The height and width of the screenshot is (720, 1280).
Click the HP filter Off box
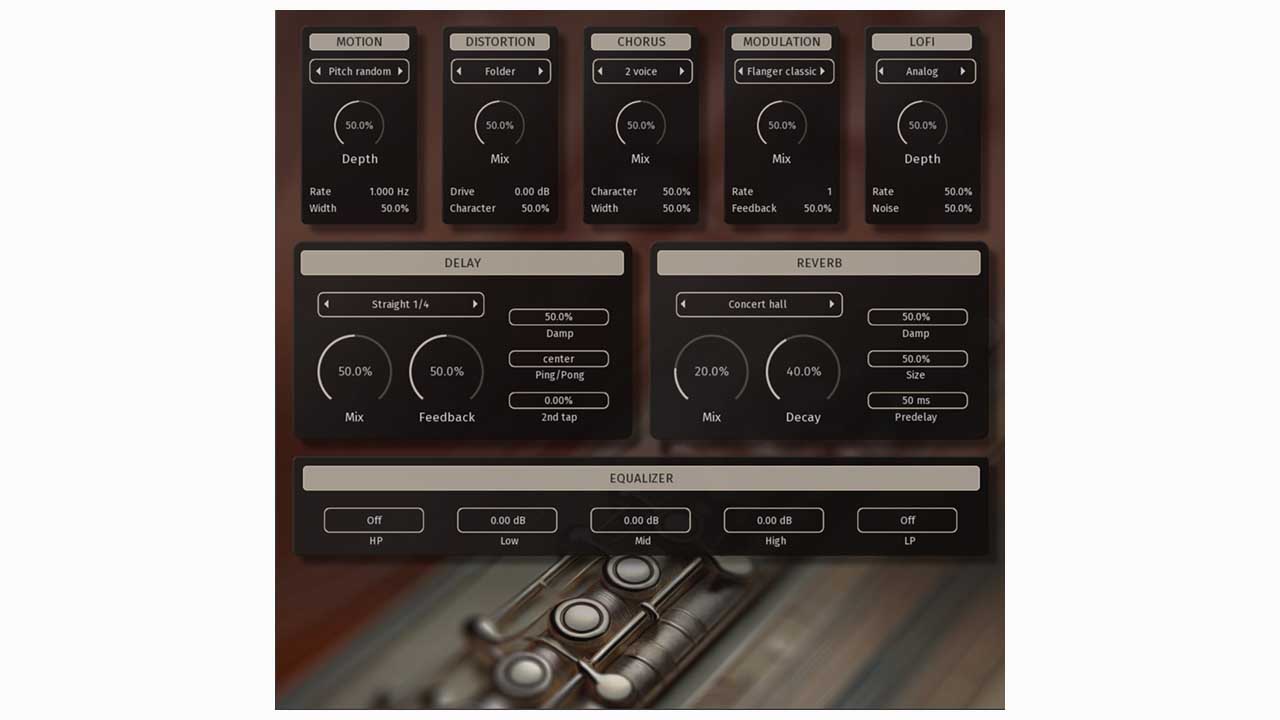coord(374,520)
